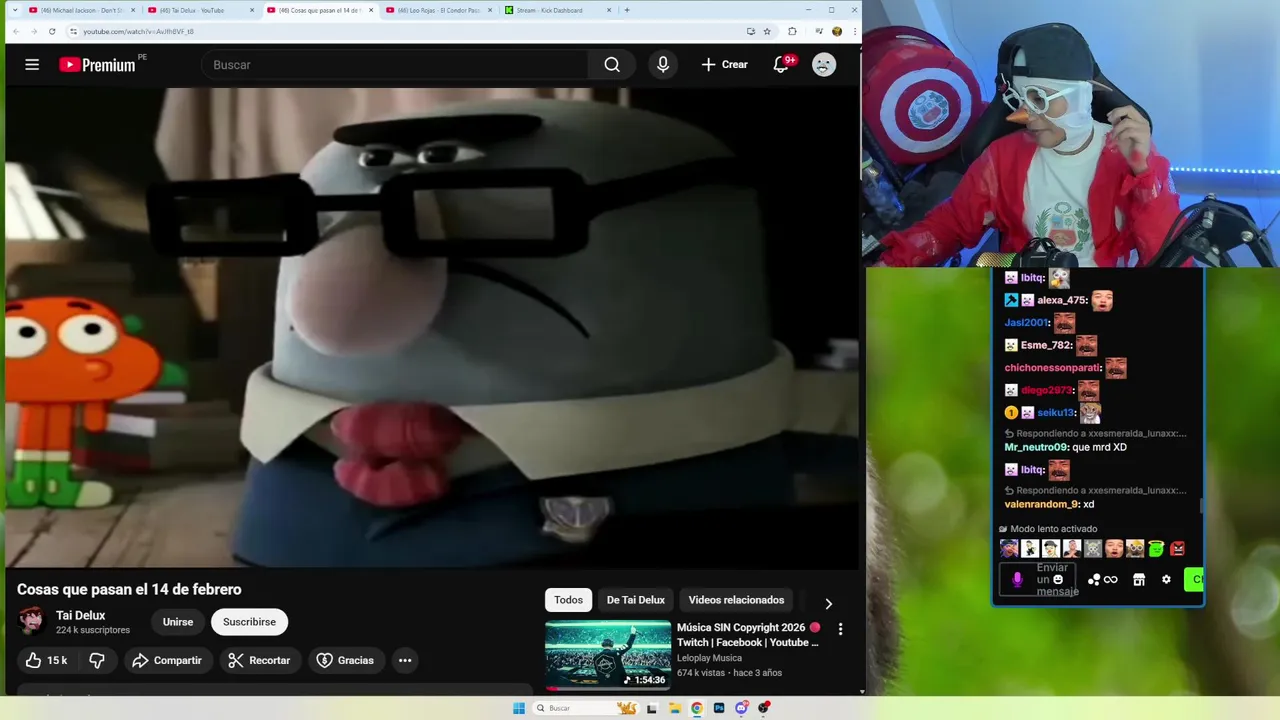Viewport: 1280px width, 720px height.
Task: Open Discord from taskbar
Action: 741,708
